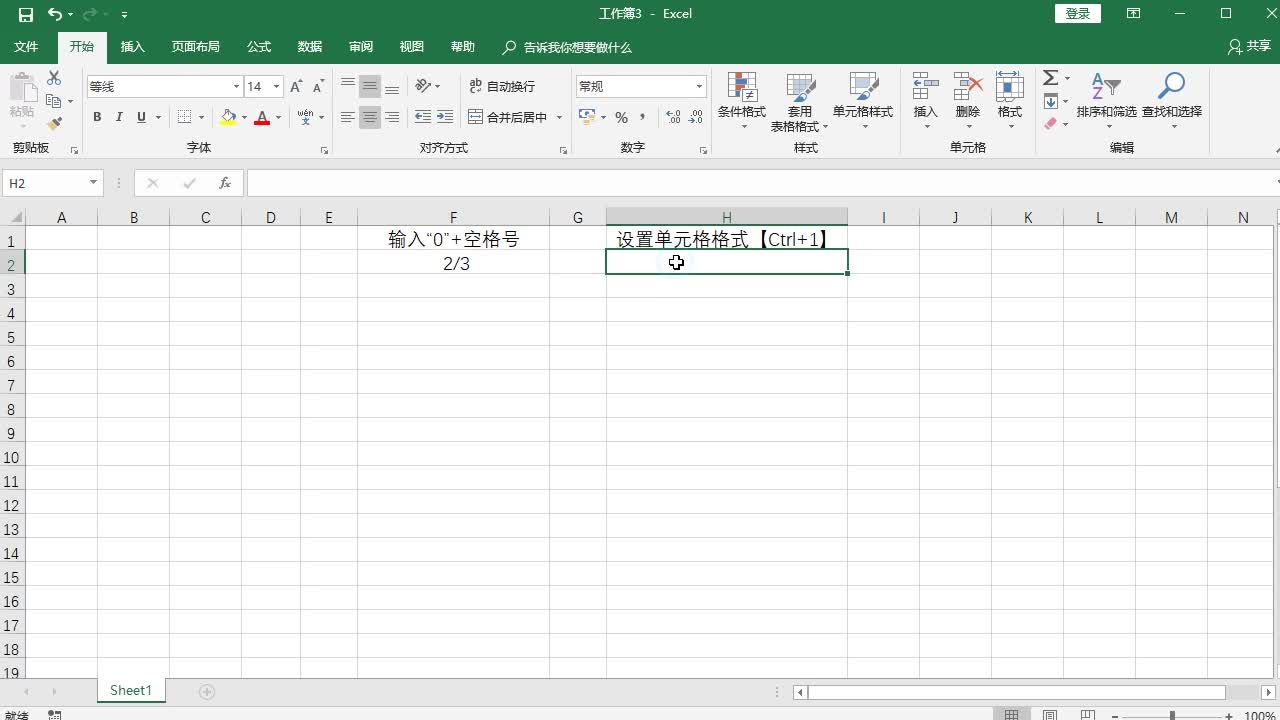Click the text orientation icon
Image resolution: width=1280 pixels, height=720 pixels.
[x=423, y=86]
